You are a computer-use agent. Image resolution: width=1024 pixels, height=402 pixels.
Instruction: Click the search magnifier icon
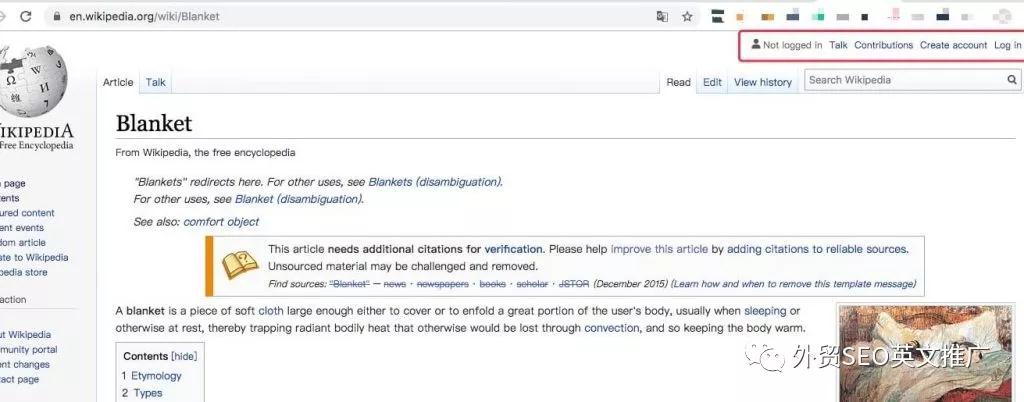coord(1013,80)
